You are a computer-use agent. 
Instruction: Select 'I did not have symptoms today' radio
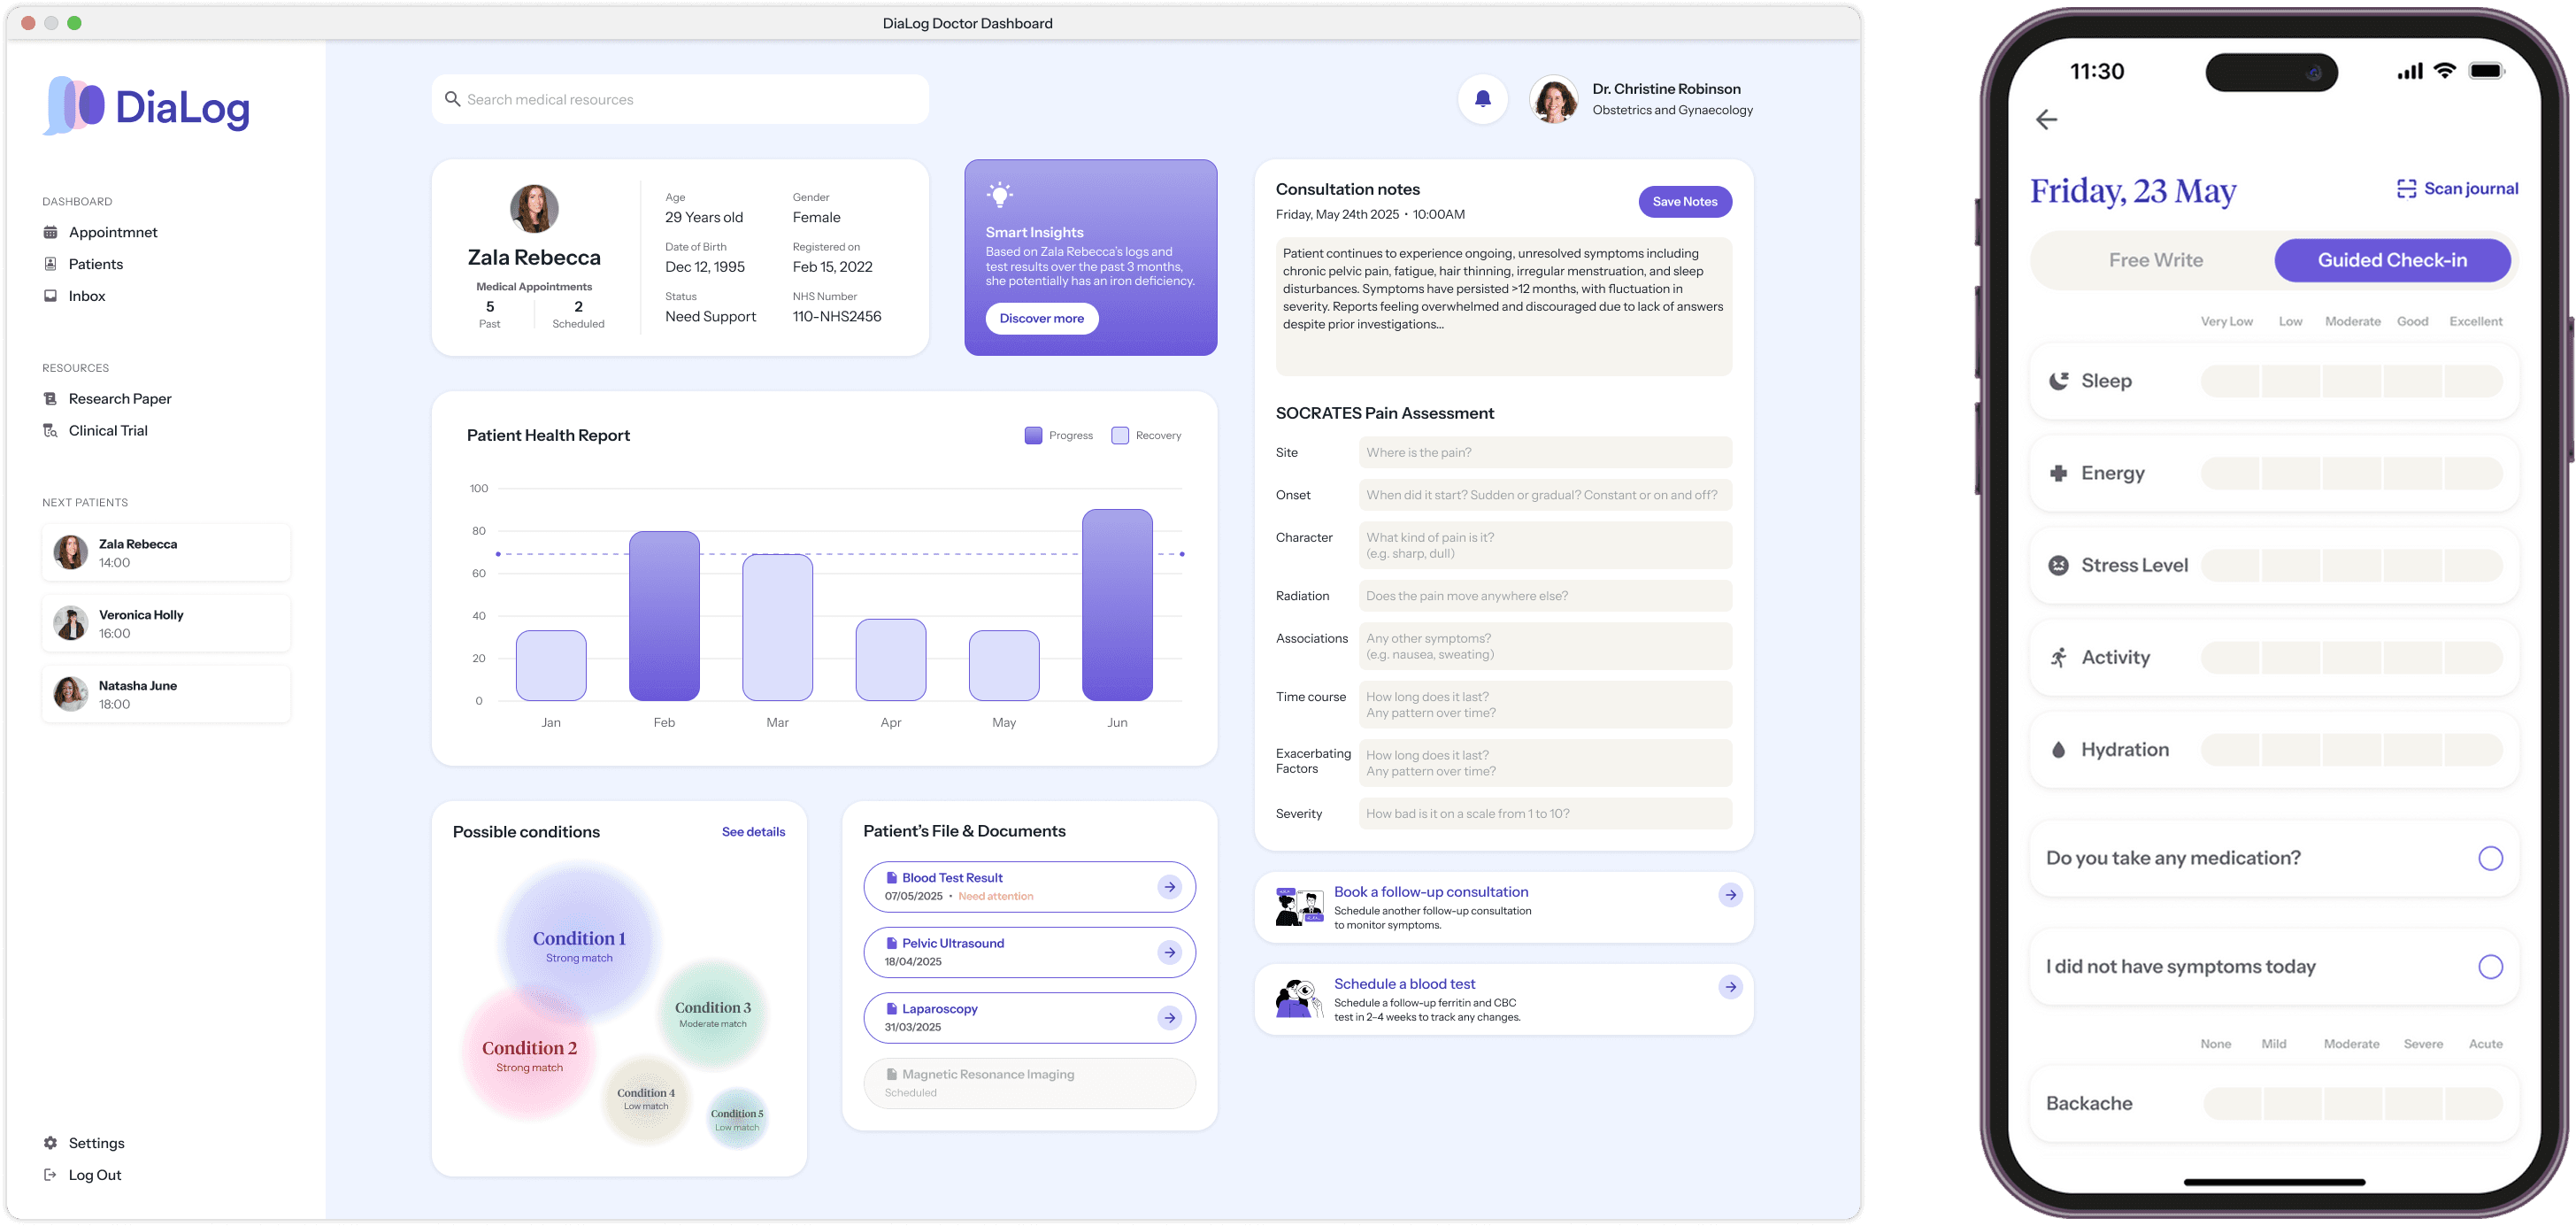(x=2490, y=967)
